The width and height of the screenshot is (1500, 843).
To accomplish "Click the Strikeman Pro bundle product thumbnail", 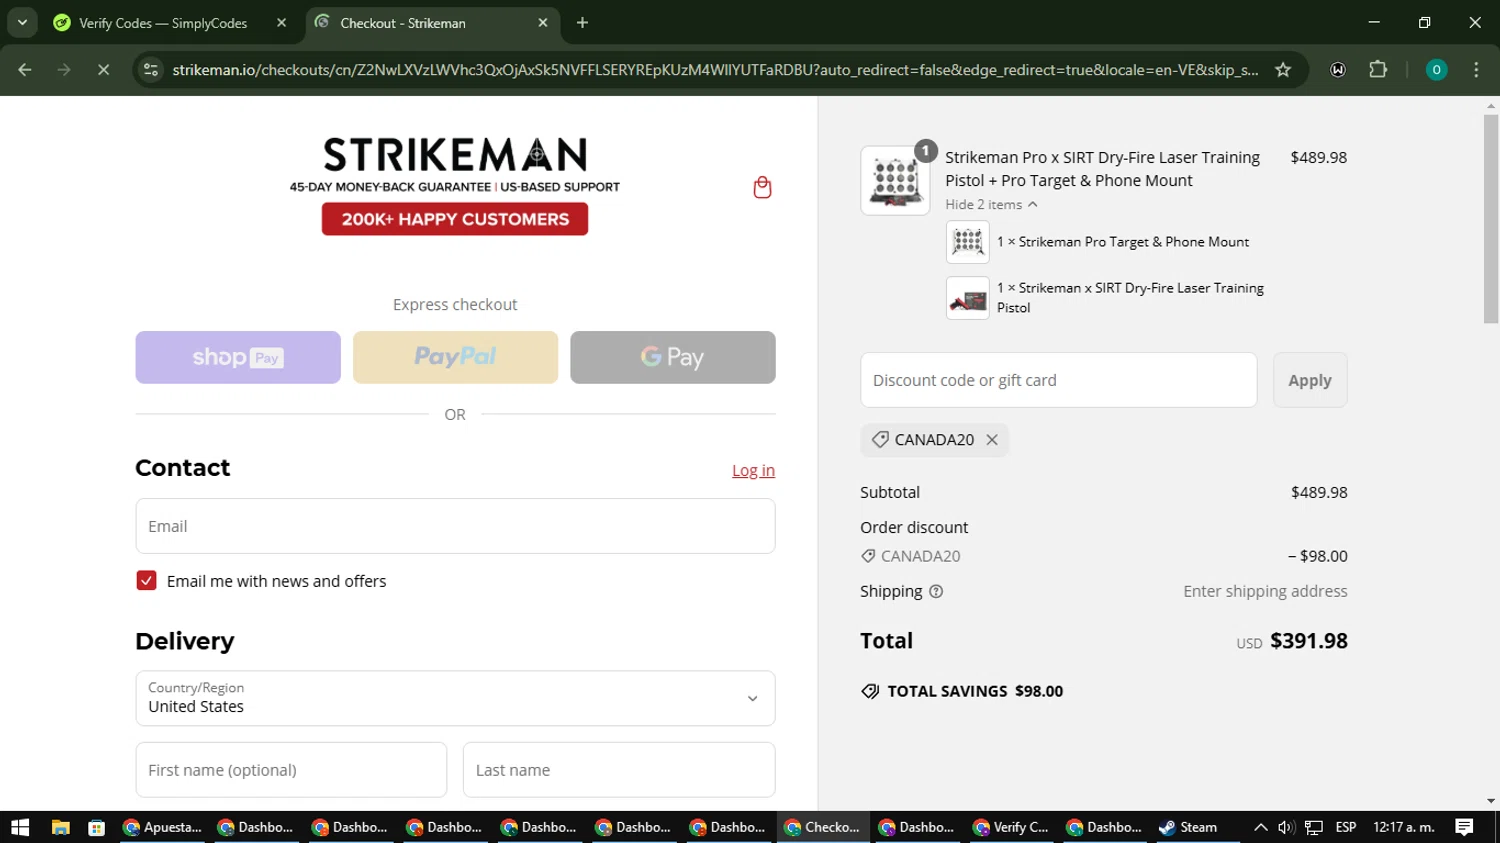I will tap(895, 181).
